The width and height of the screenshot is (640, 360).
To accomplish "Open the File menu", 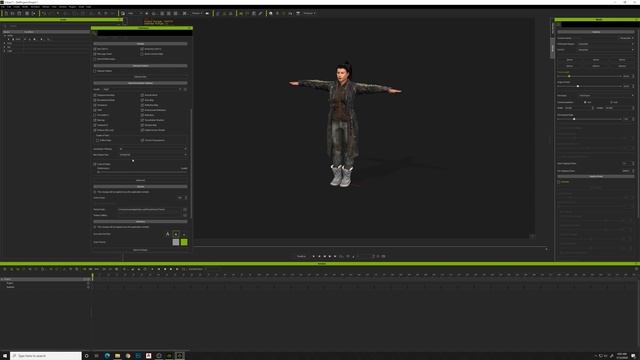I will coord(3,7).
